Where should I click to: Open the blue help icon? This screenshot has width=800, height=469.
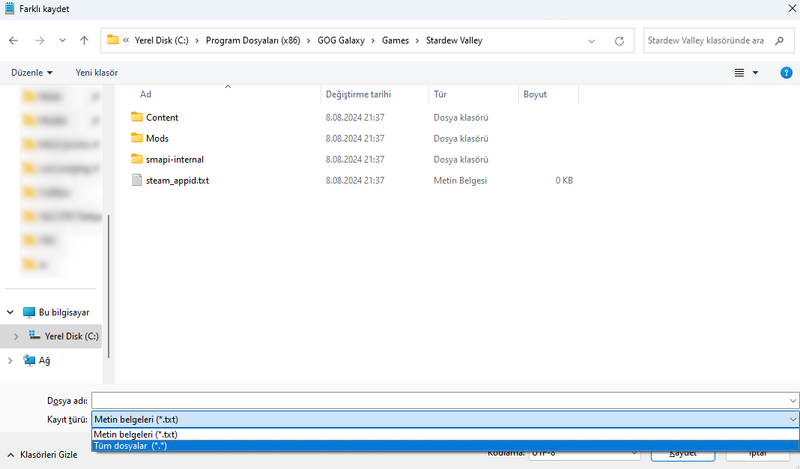click(786, 73)
